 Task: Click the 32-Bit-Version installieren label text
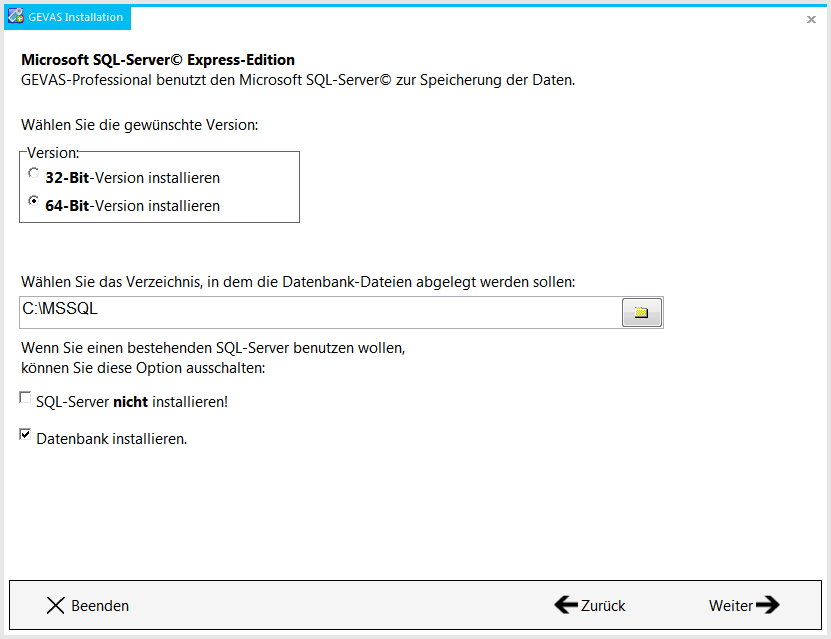[x=132, y=178]
